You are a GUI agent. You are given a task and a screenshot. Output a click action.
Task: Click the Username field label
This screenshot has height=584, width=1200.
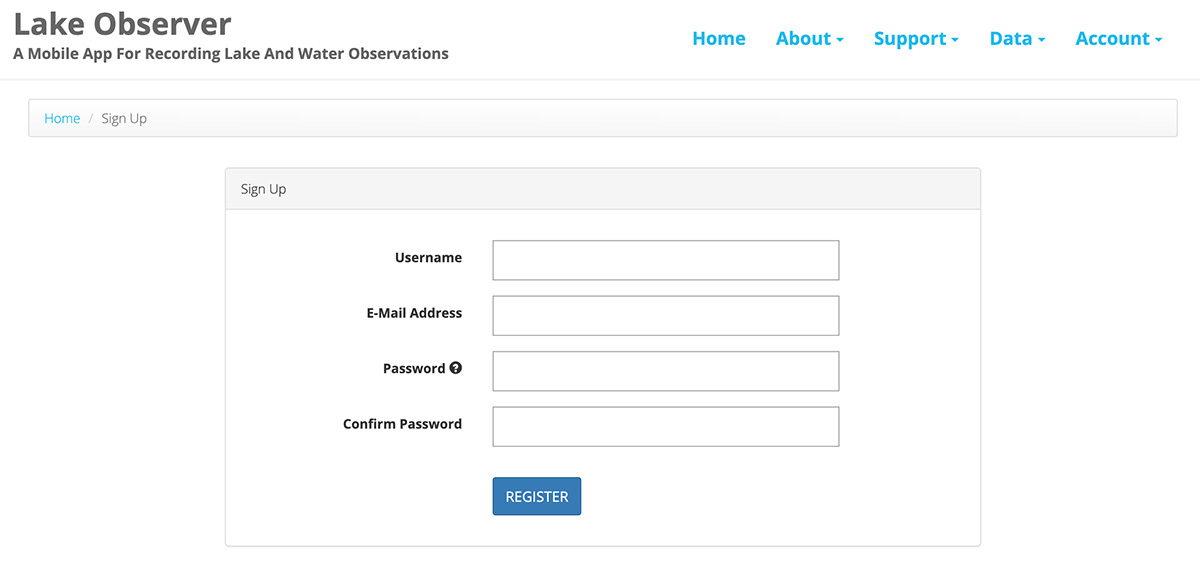click(428, 258)
